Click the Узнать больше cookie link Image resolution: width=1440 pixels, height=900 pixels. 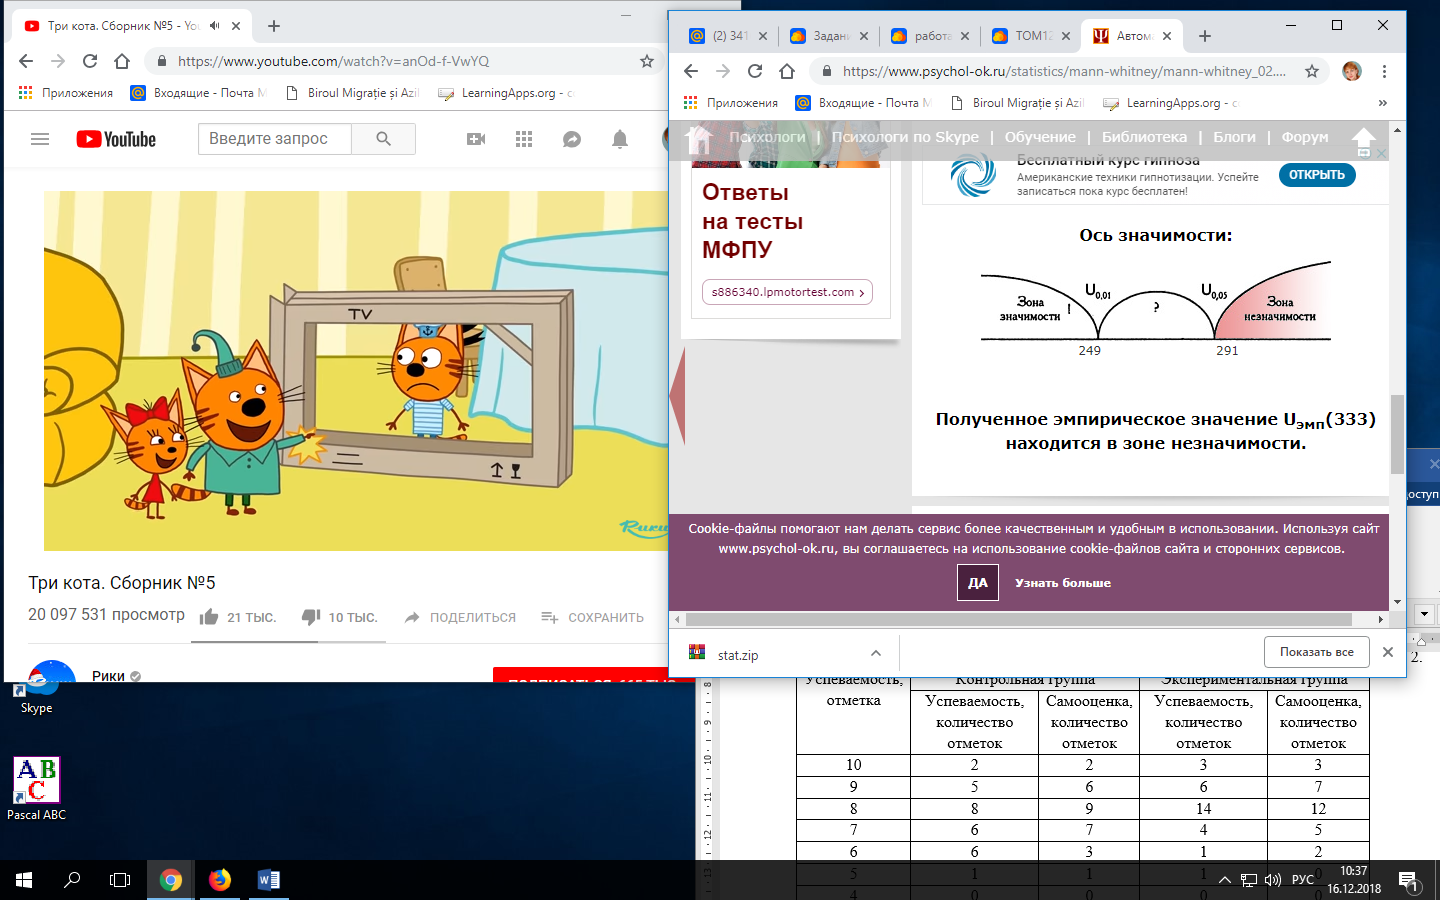tap(1063, 583)
